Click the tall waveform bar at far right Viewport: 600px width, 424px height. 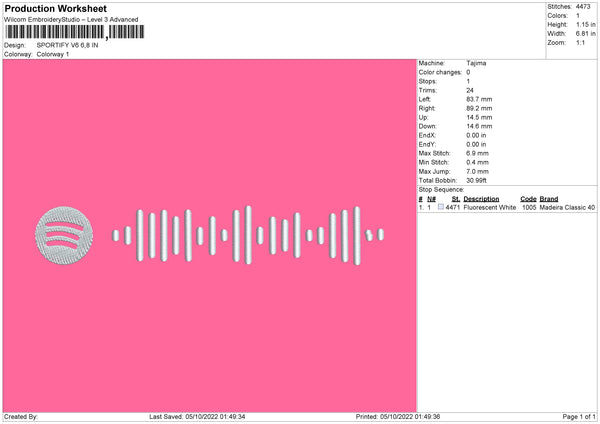pyautogui.click(x=357, y=236)
